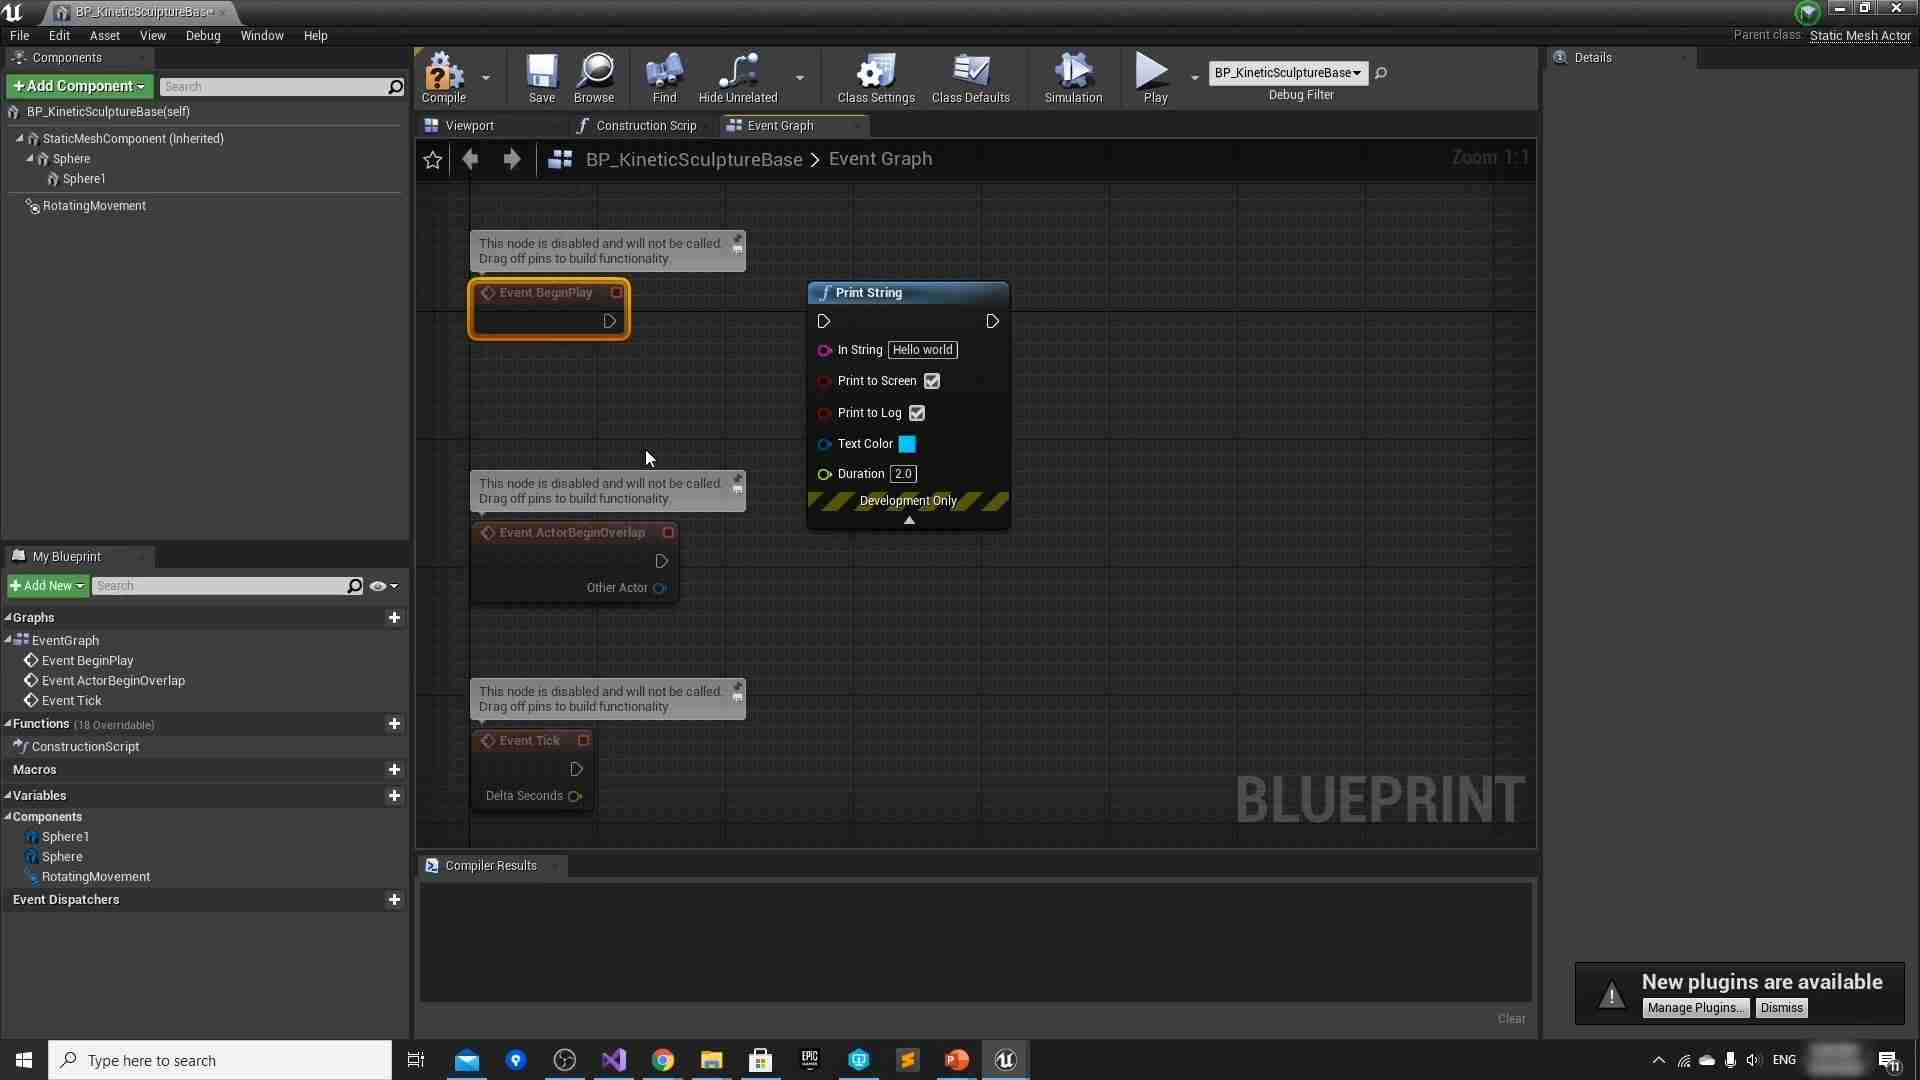Viewport: 1920px width, 1080px height.
Task: Dismiss the new plugins notification
Action: click(x=1781, y=1008)
